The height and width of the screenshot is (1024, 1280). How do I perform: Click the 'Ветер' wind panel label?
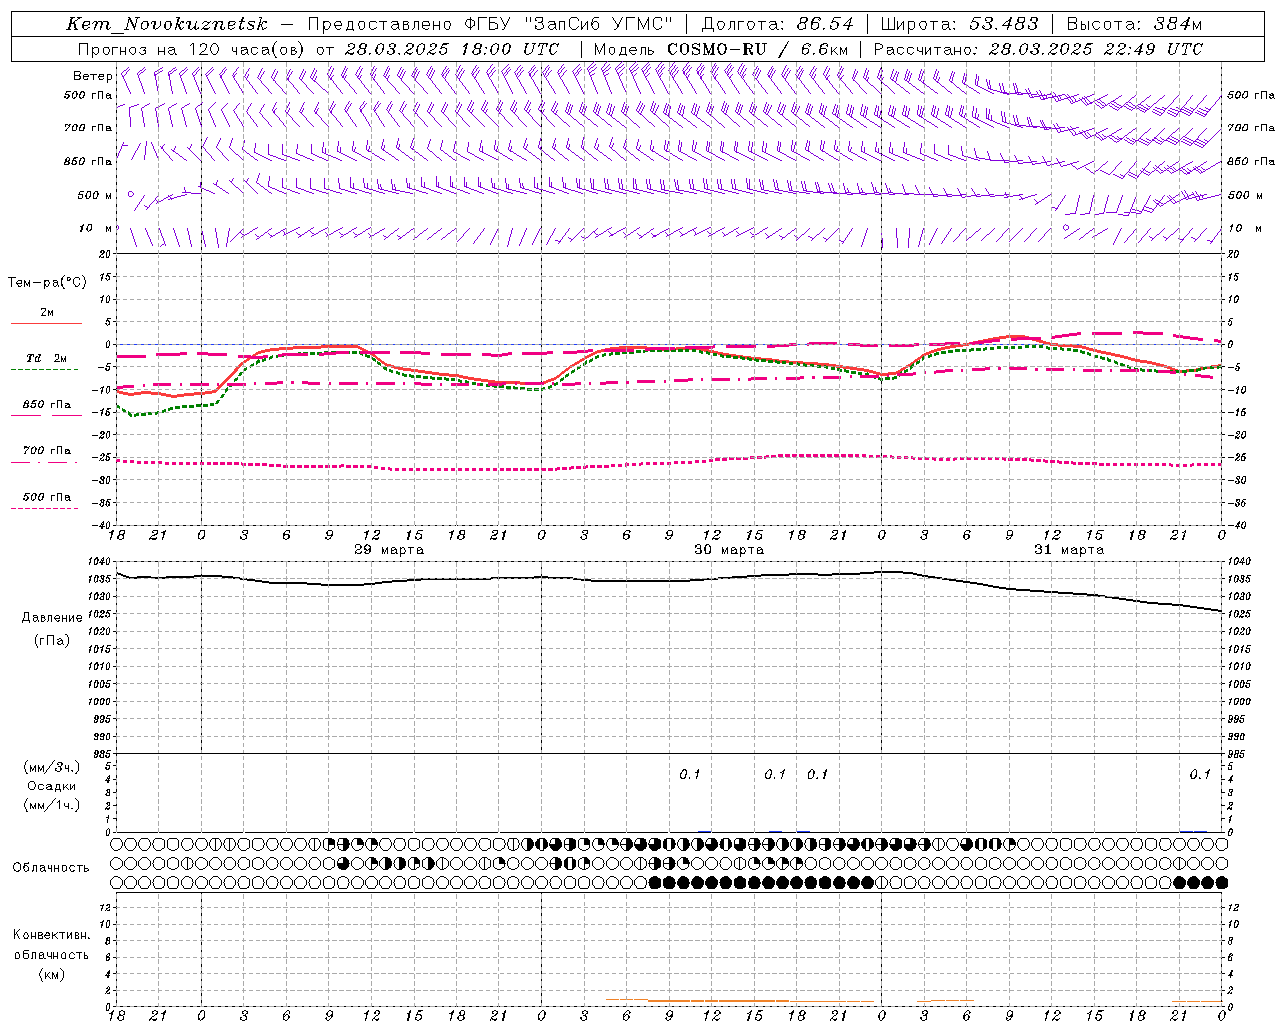92,76
